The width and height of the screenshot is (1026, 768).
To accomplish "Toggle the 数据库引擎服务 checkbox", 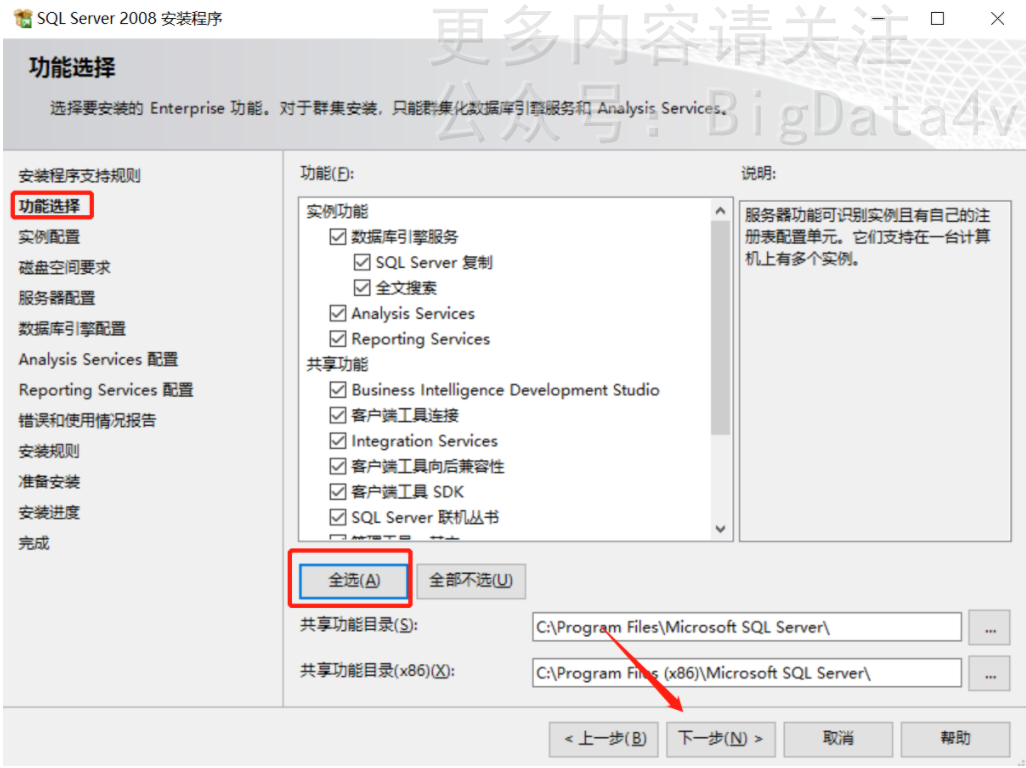I will 338,237.
